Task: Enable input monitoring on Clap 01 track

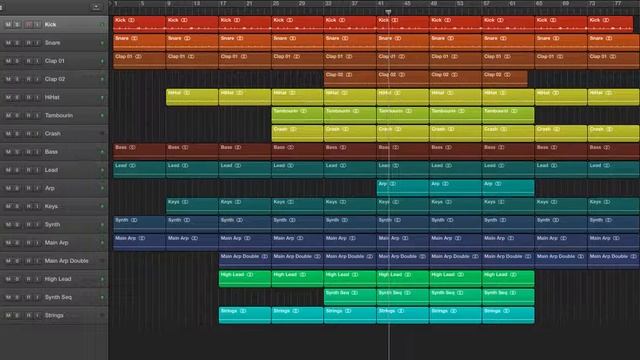Action: tap(37, 61)
